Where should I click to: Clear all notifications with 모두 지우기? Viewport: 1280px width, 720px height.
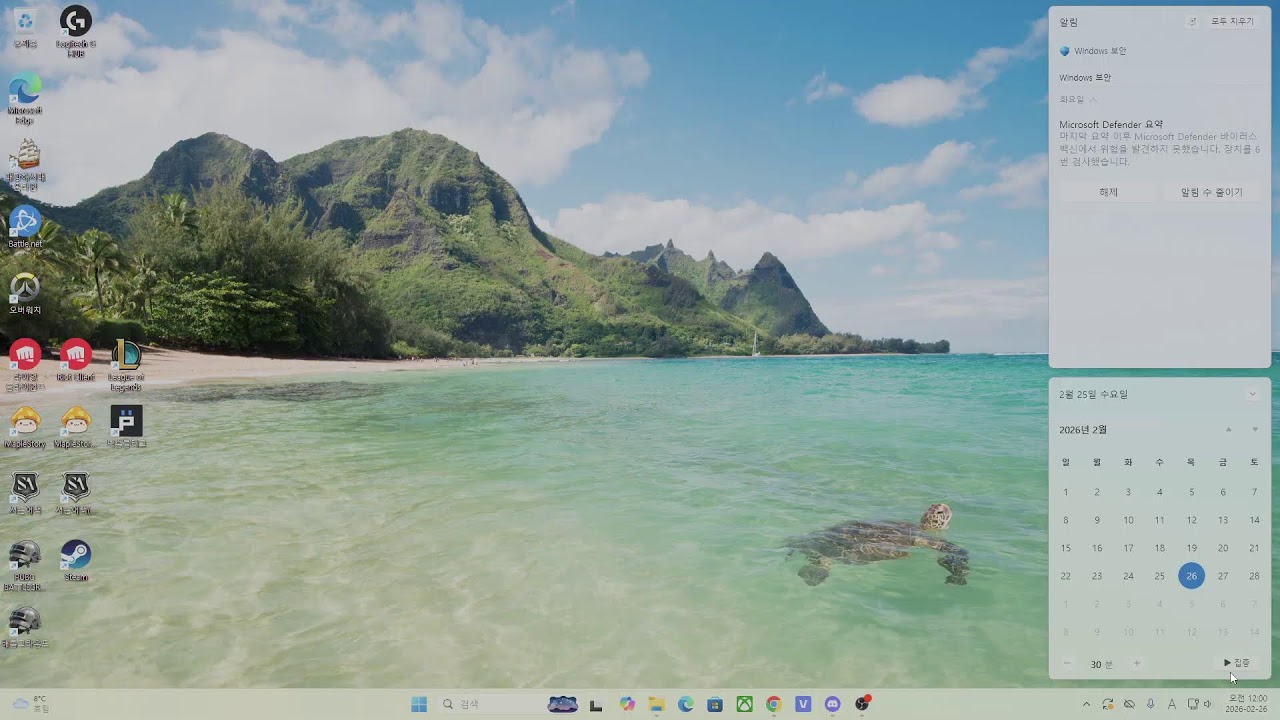1232,22
